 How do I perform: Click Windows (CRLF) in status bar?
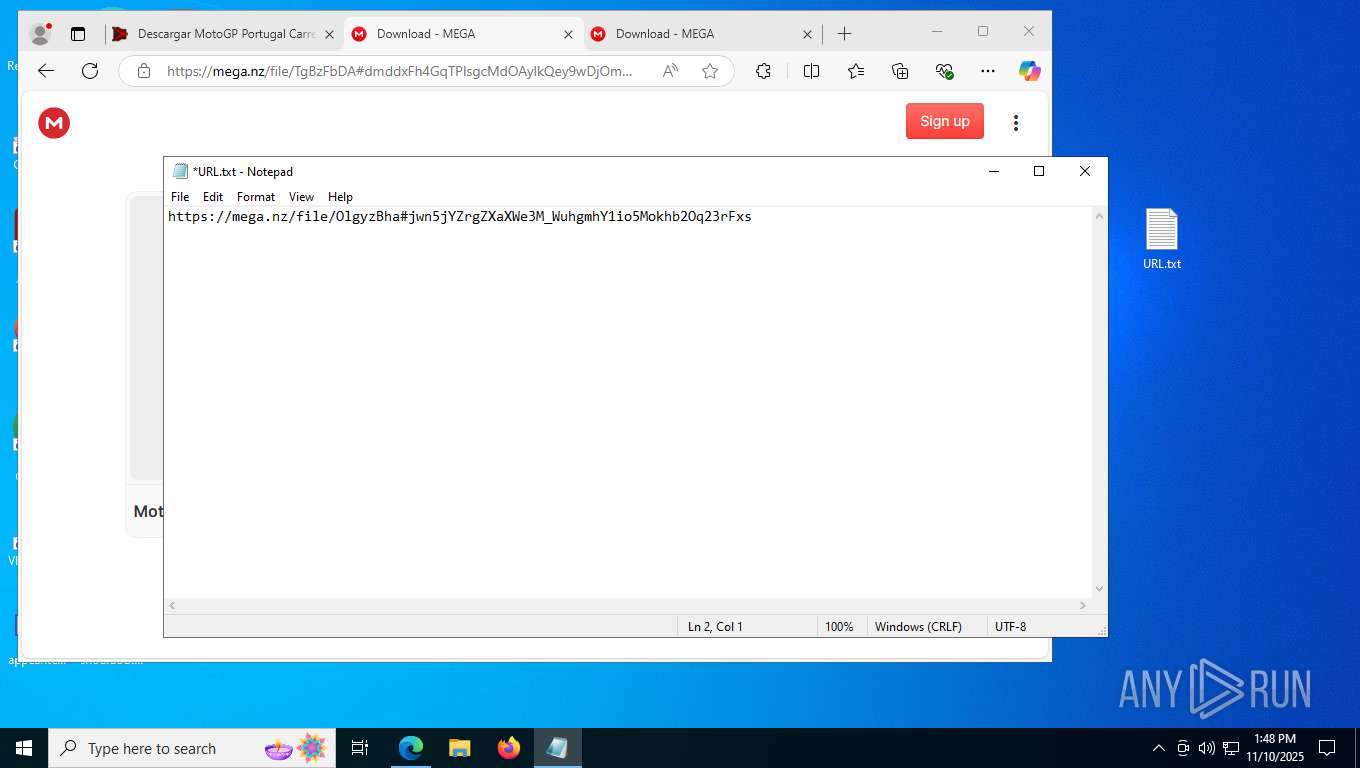click(918, 627)
